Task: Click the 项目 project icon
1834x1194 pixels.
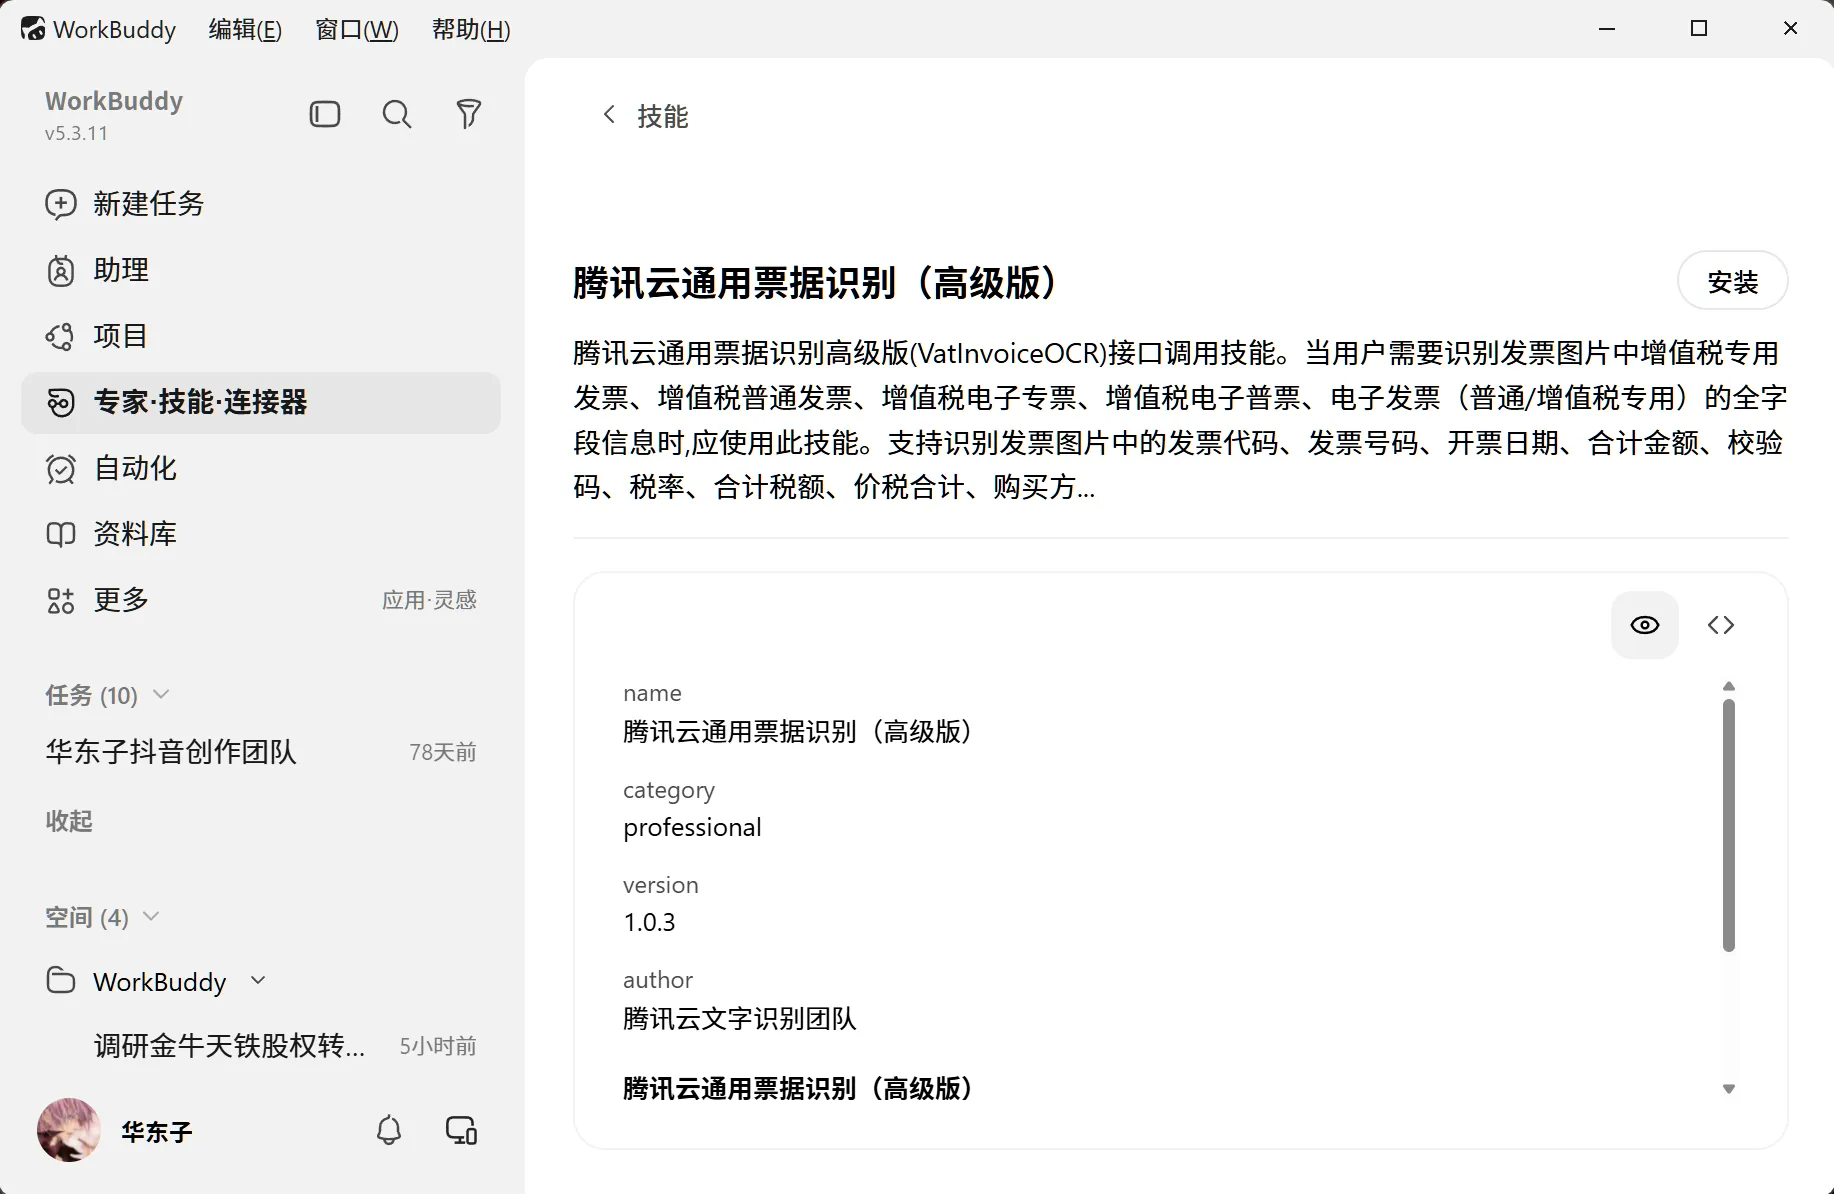Action: [60, 336]
